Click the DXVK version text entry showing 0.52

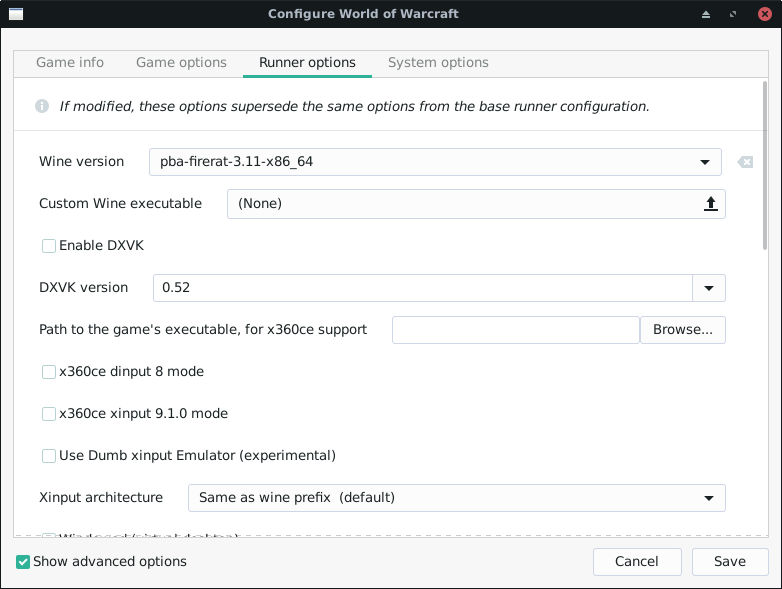pyautogui.click(x=422, y=288)
